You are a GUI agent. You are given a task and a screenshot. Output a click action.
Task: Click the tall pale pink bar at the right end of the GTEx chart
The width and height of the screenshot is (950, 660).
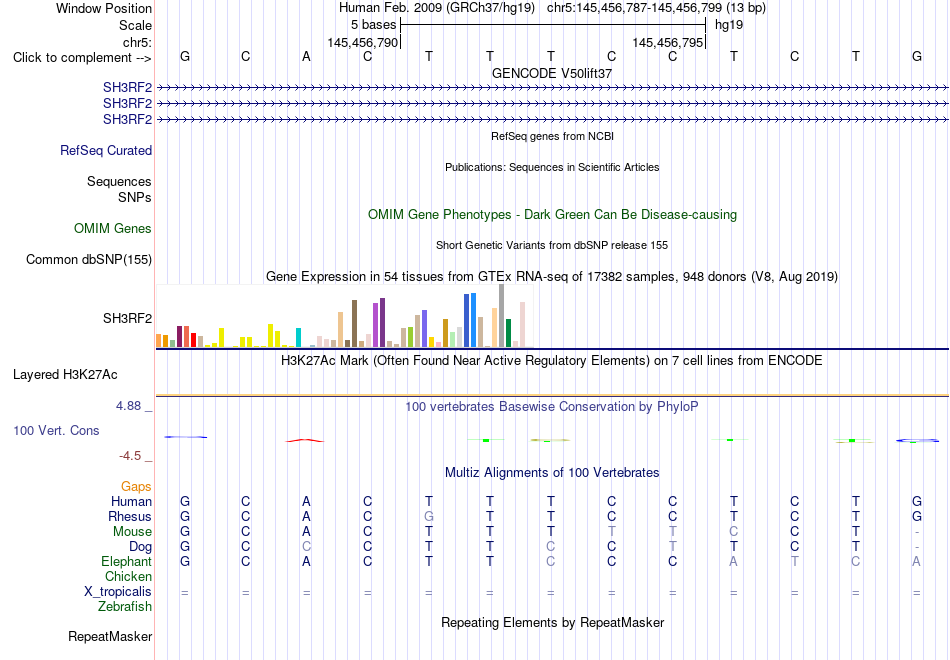point(522,325)
